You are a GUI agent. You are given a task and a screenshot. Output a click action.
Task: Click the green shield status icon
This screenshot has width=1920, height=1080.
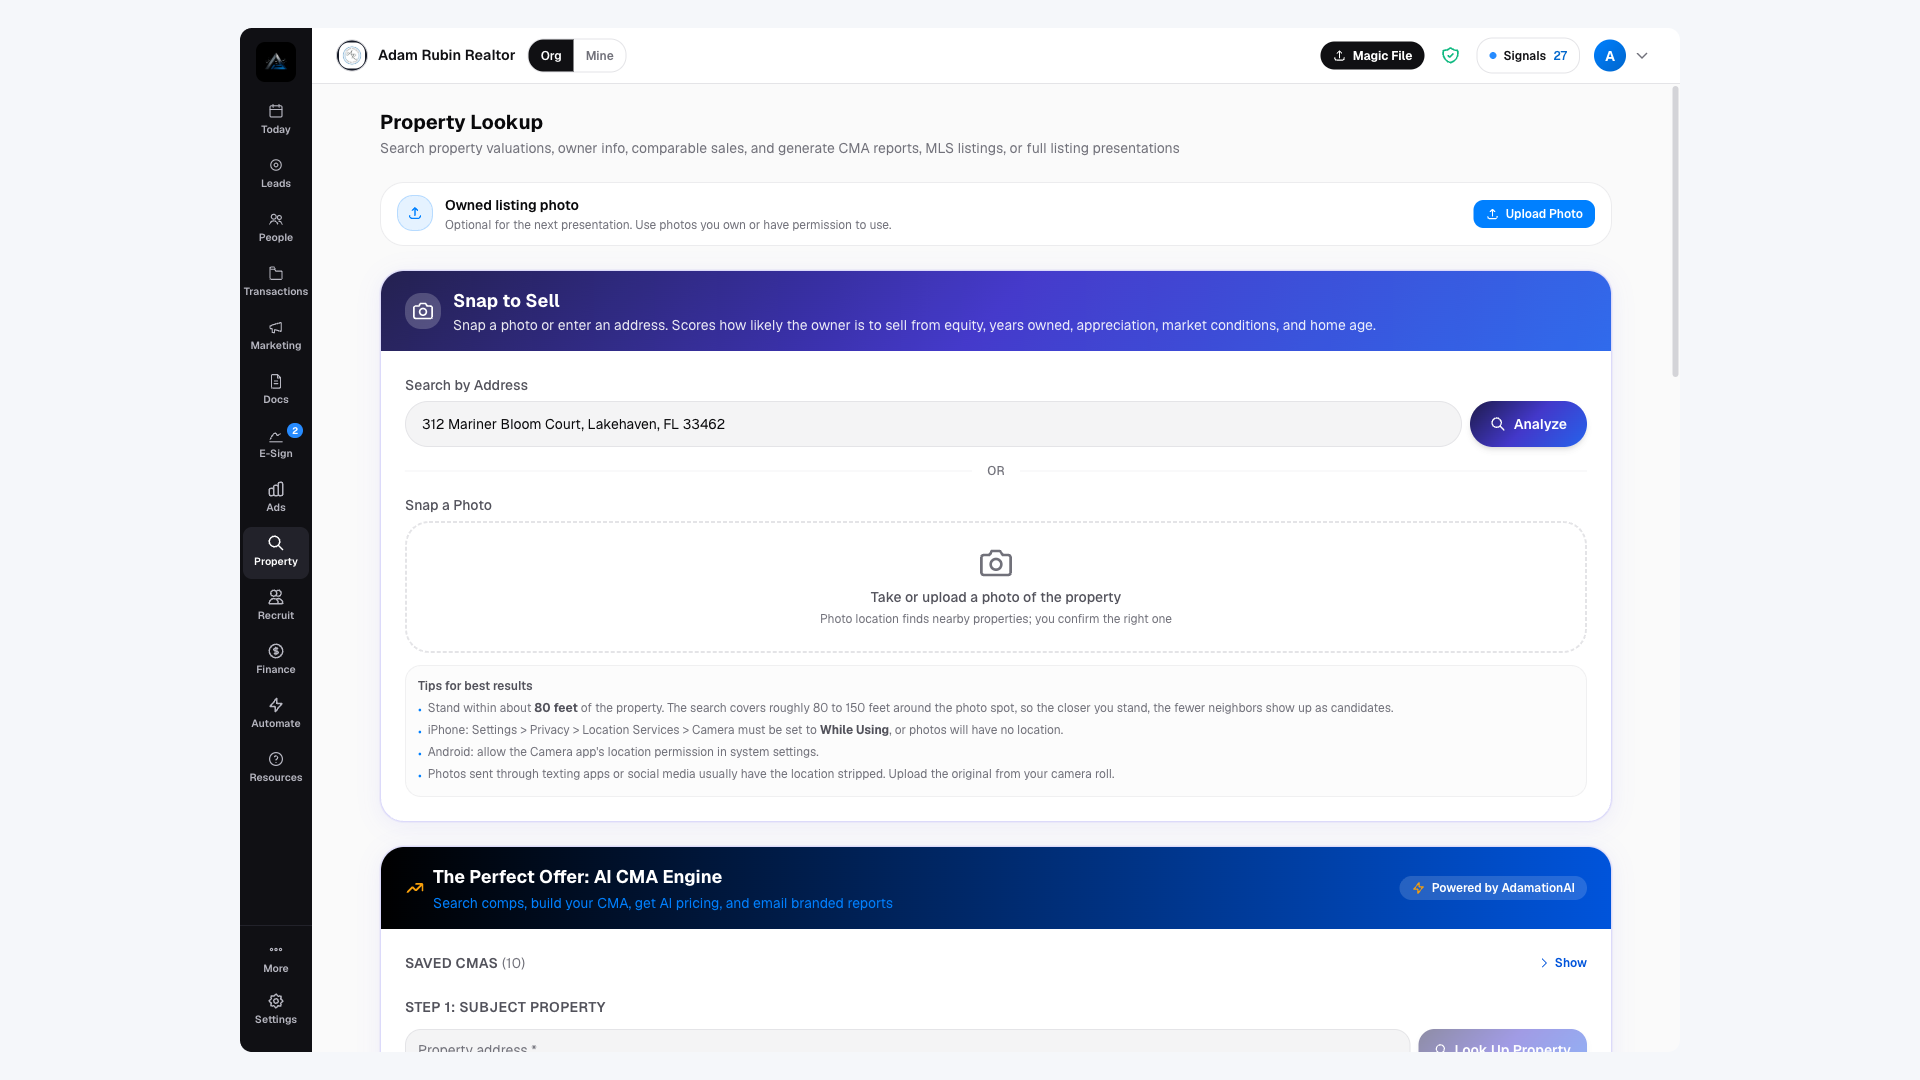pos(1450,56)
